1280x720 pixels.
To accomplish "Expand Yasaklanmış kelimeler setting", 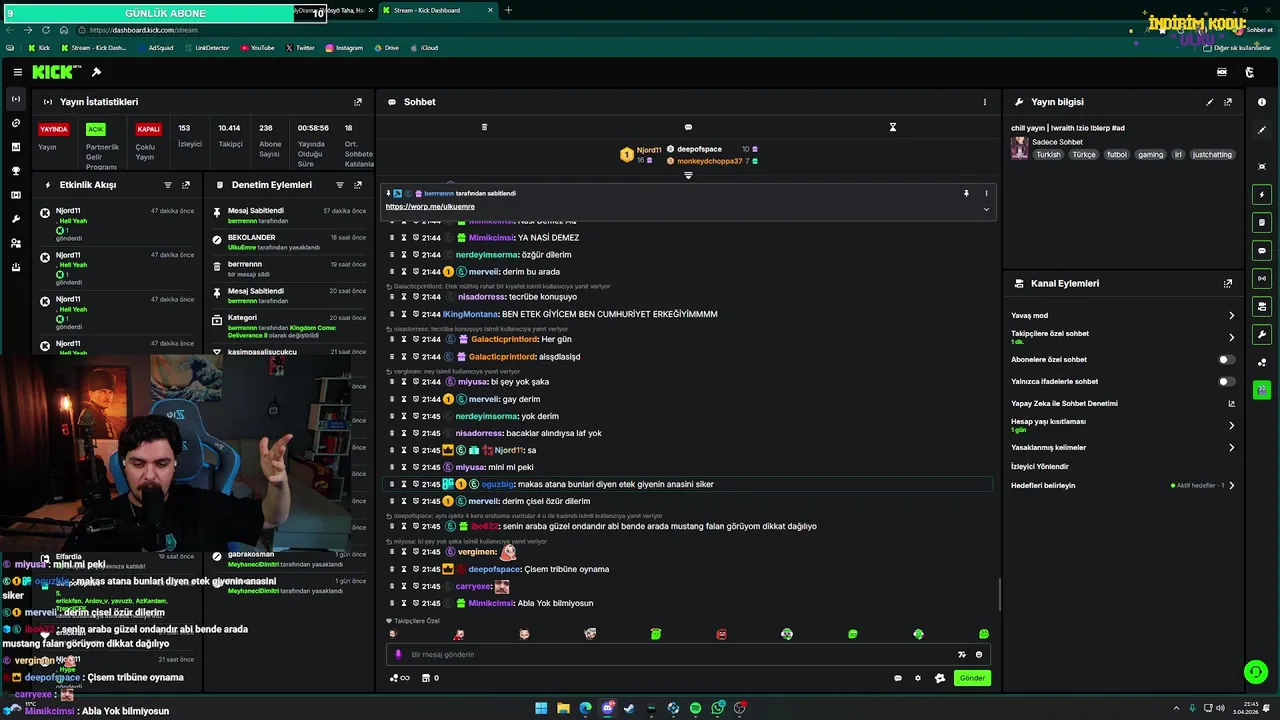I will click(x=1231, y=447).
